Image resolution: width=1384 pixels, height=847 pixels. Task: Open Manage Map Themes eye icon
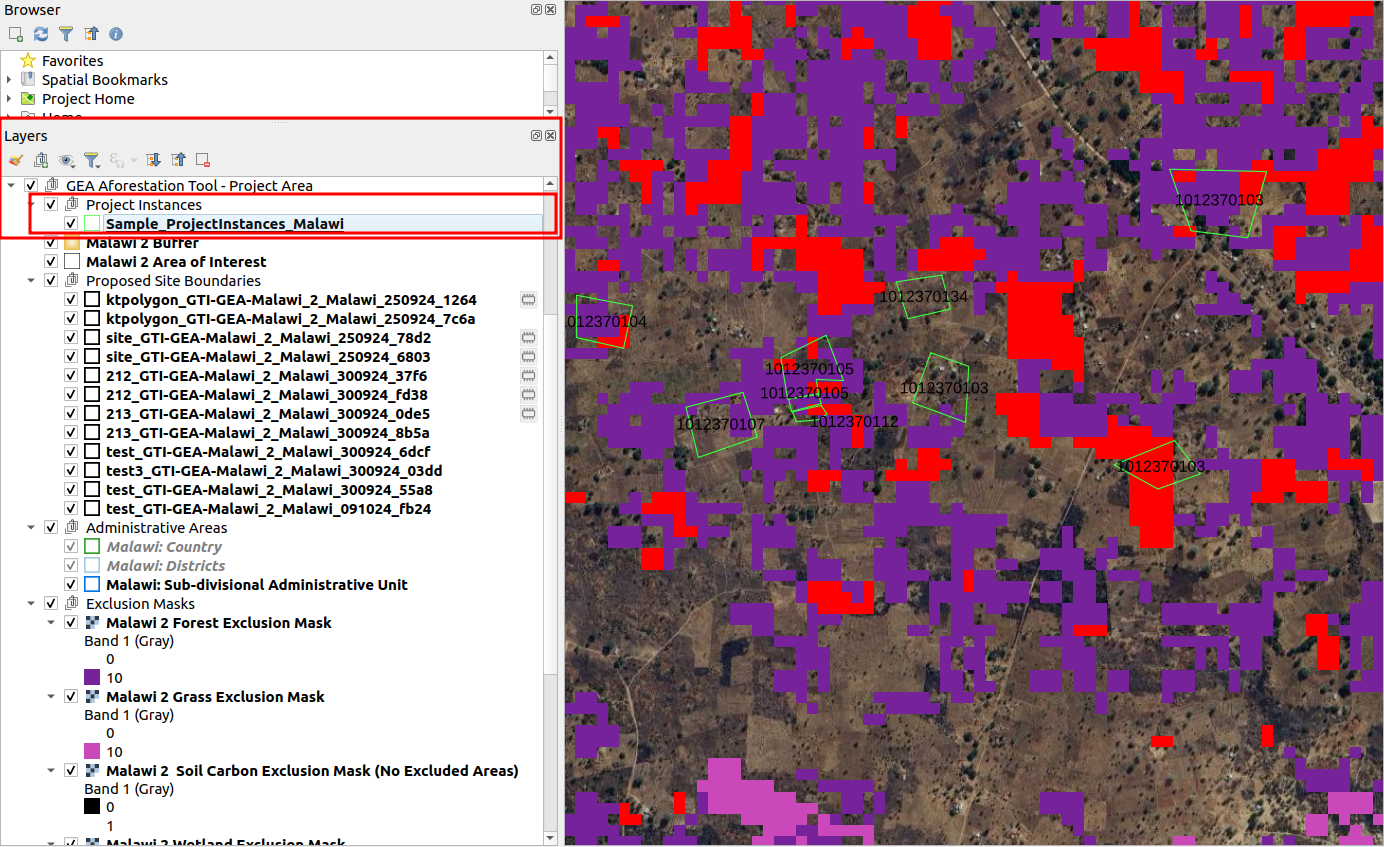(67, 160)
